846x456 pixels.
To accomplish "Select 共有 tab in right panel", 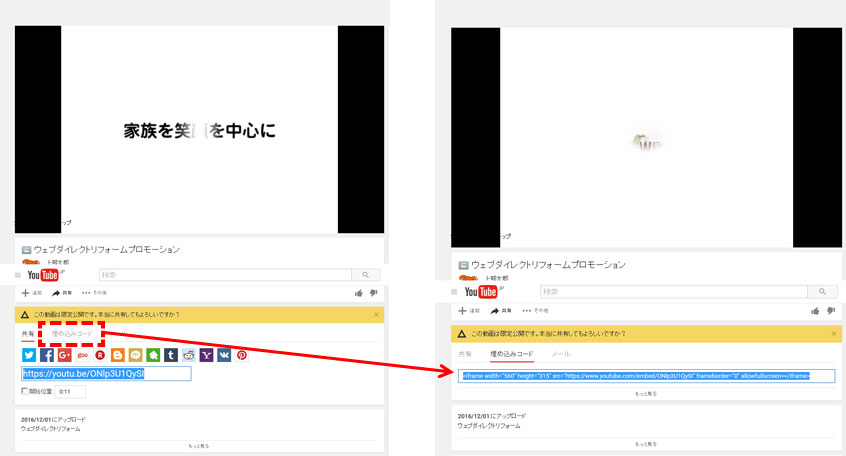I will (465, 354).
